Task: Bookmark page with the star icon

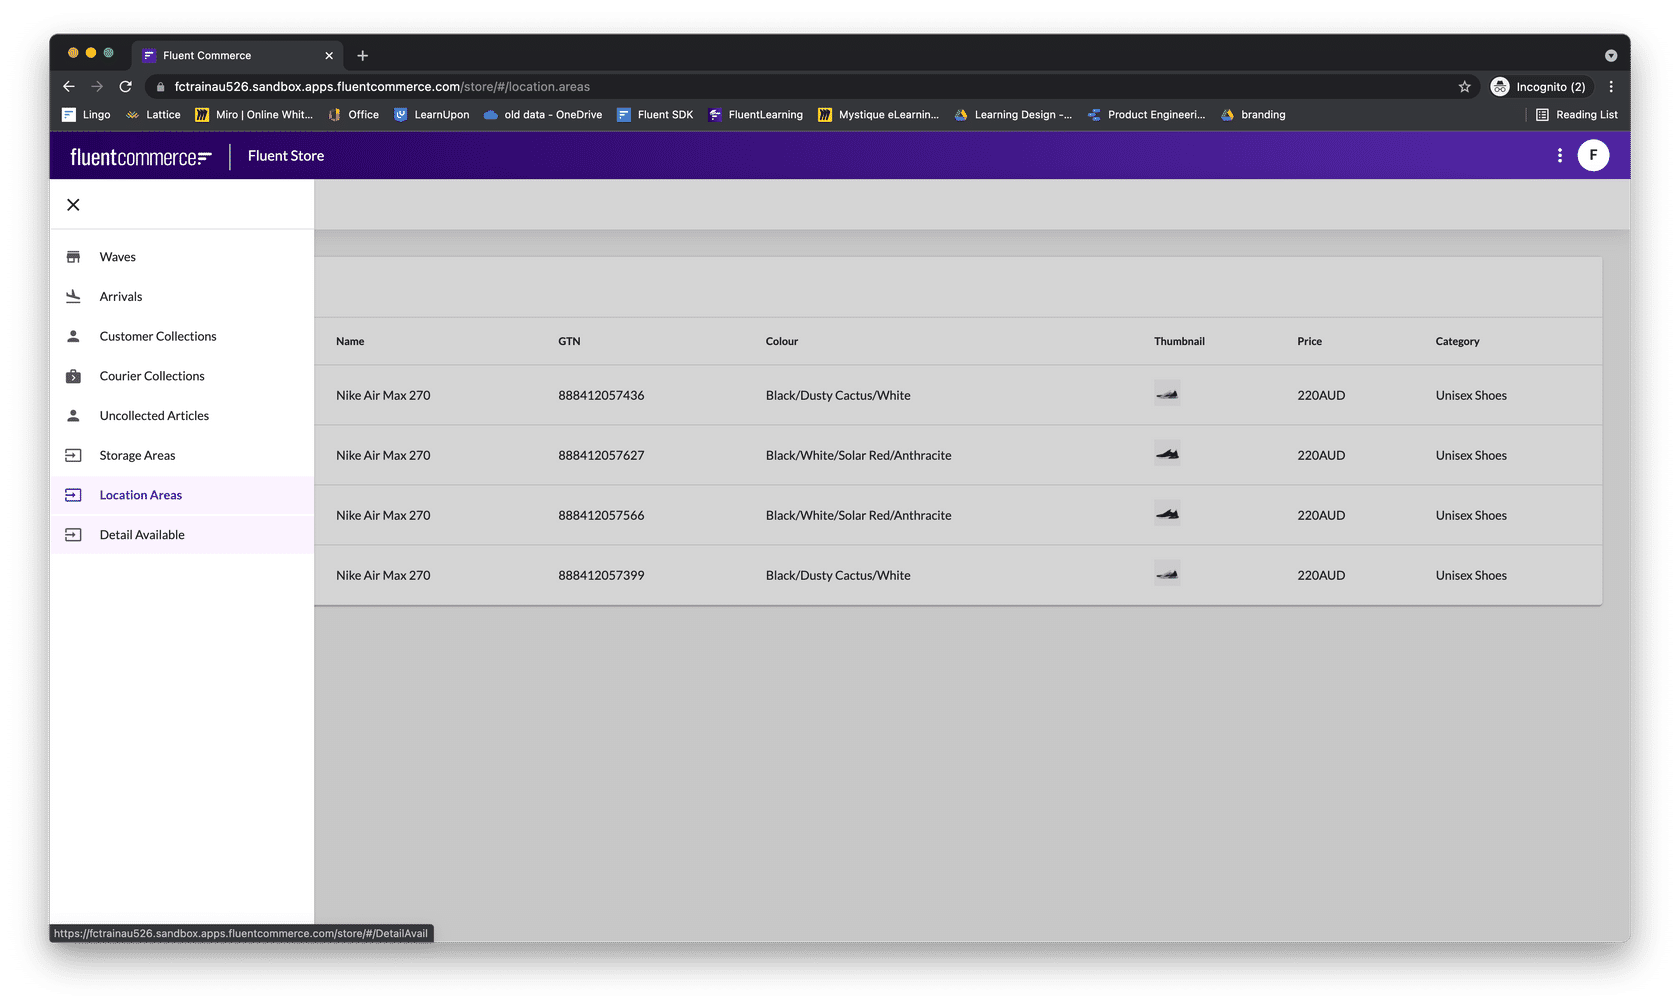Action: coord(1464,87)
